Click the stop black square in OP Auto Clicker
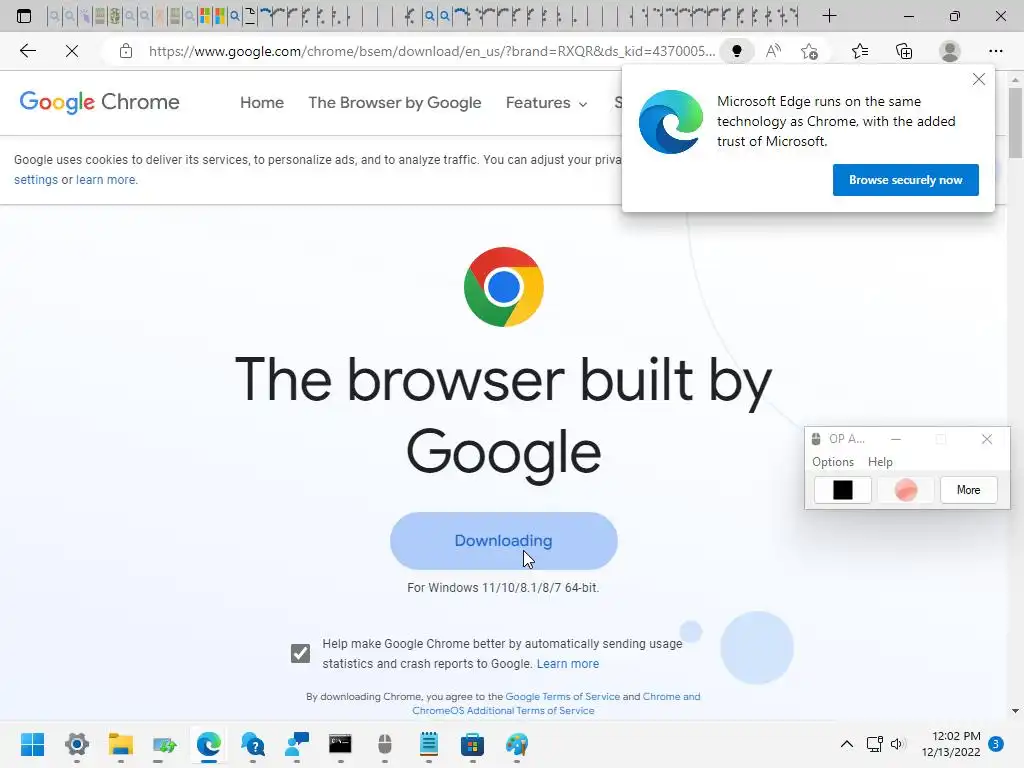 coord(842,490)
